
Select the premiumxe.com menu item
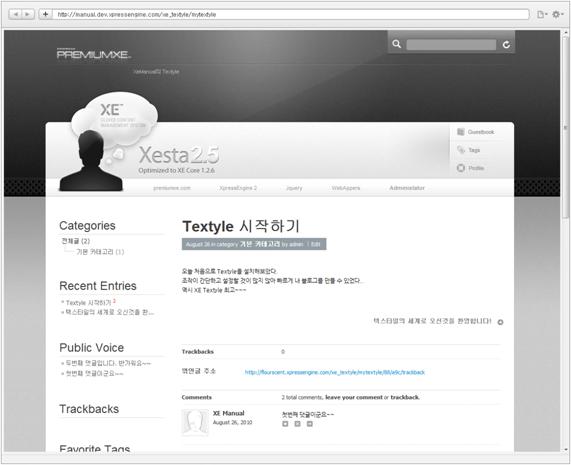(x=172, y=188)
